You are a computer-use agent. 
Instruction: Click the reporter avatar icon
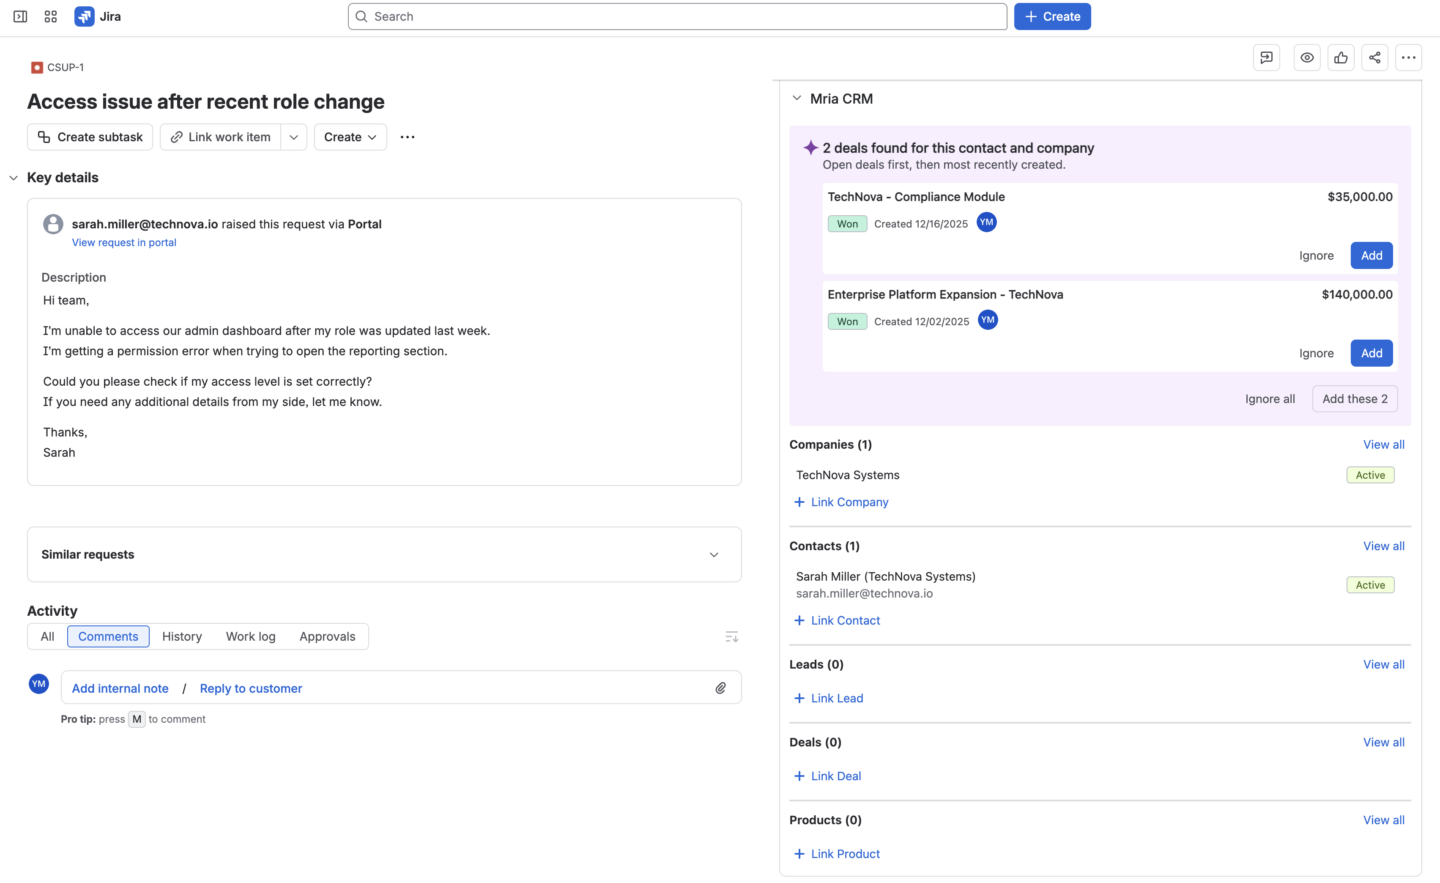pyautogui.click(x=53, y=224)
